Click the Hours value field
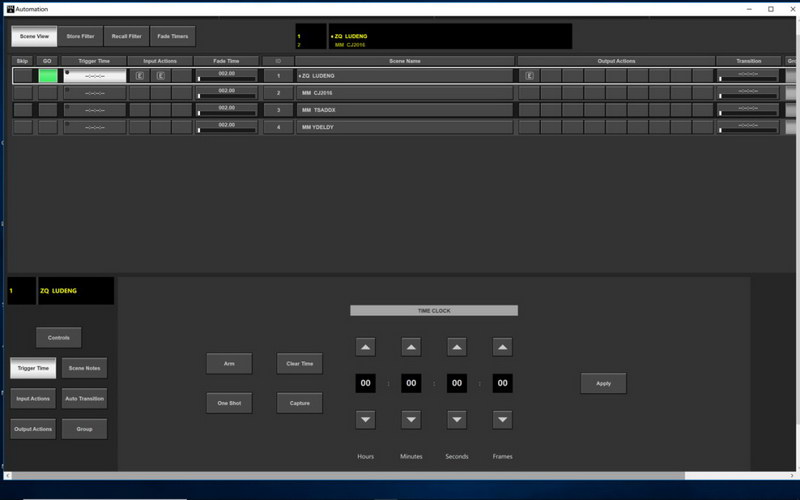The width and height of the screenshot is (800, 500). 365,383
